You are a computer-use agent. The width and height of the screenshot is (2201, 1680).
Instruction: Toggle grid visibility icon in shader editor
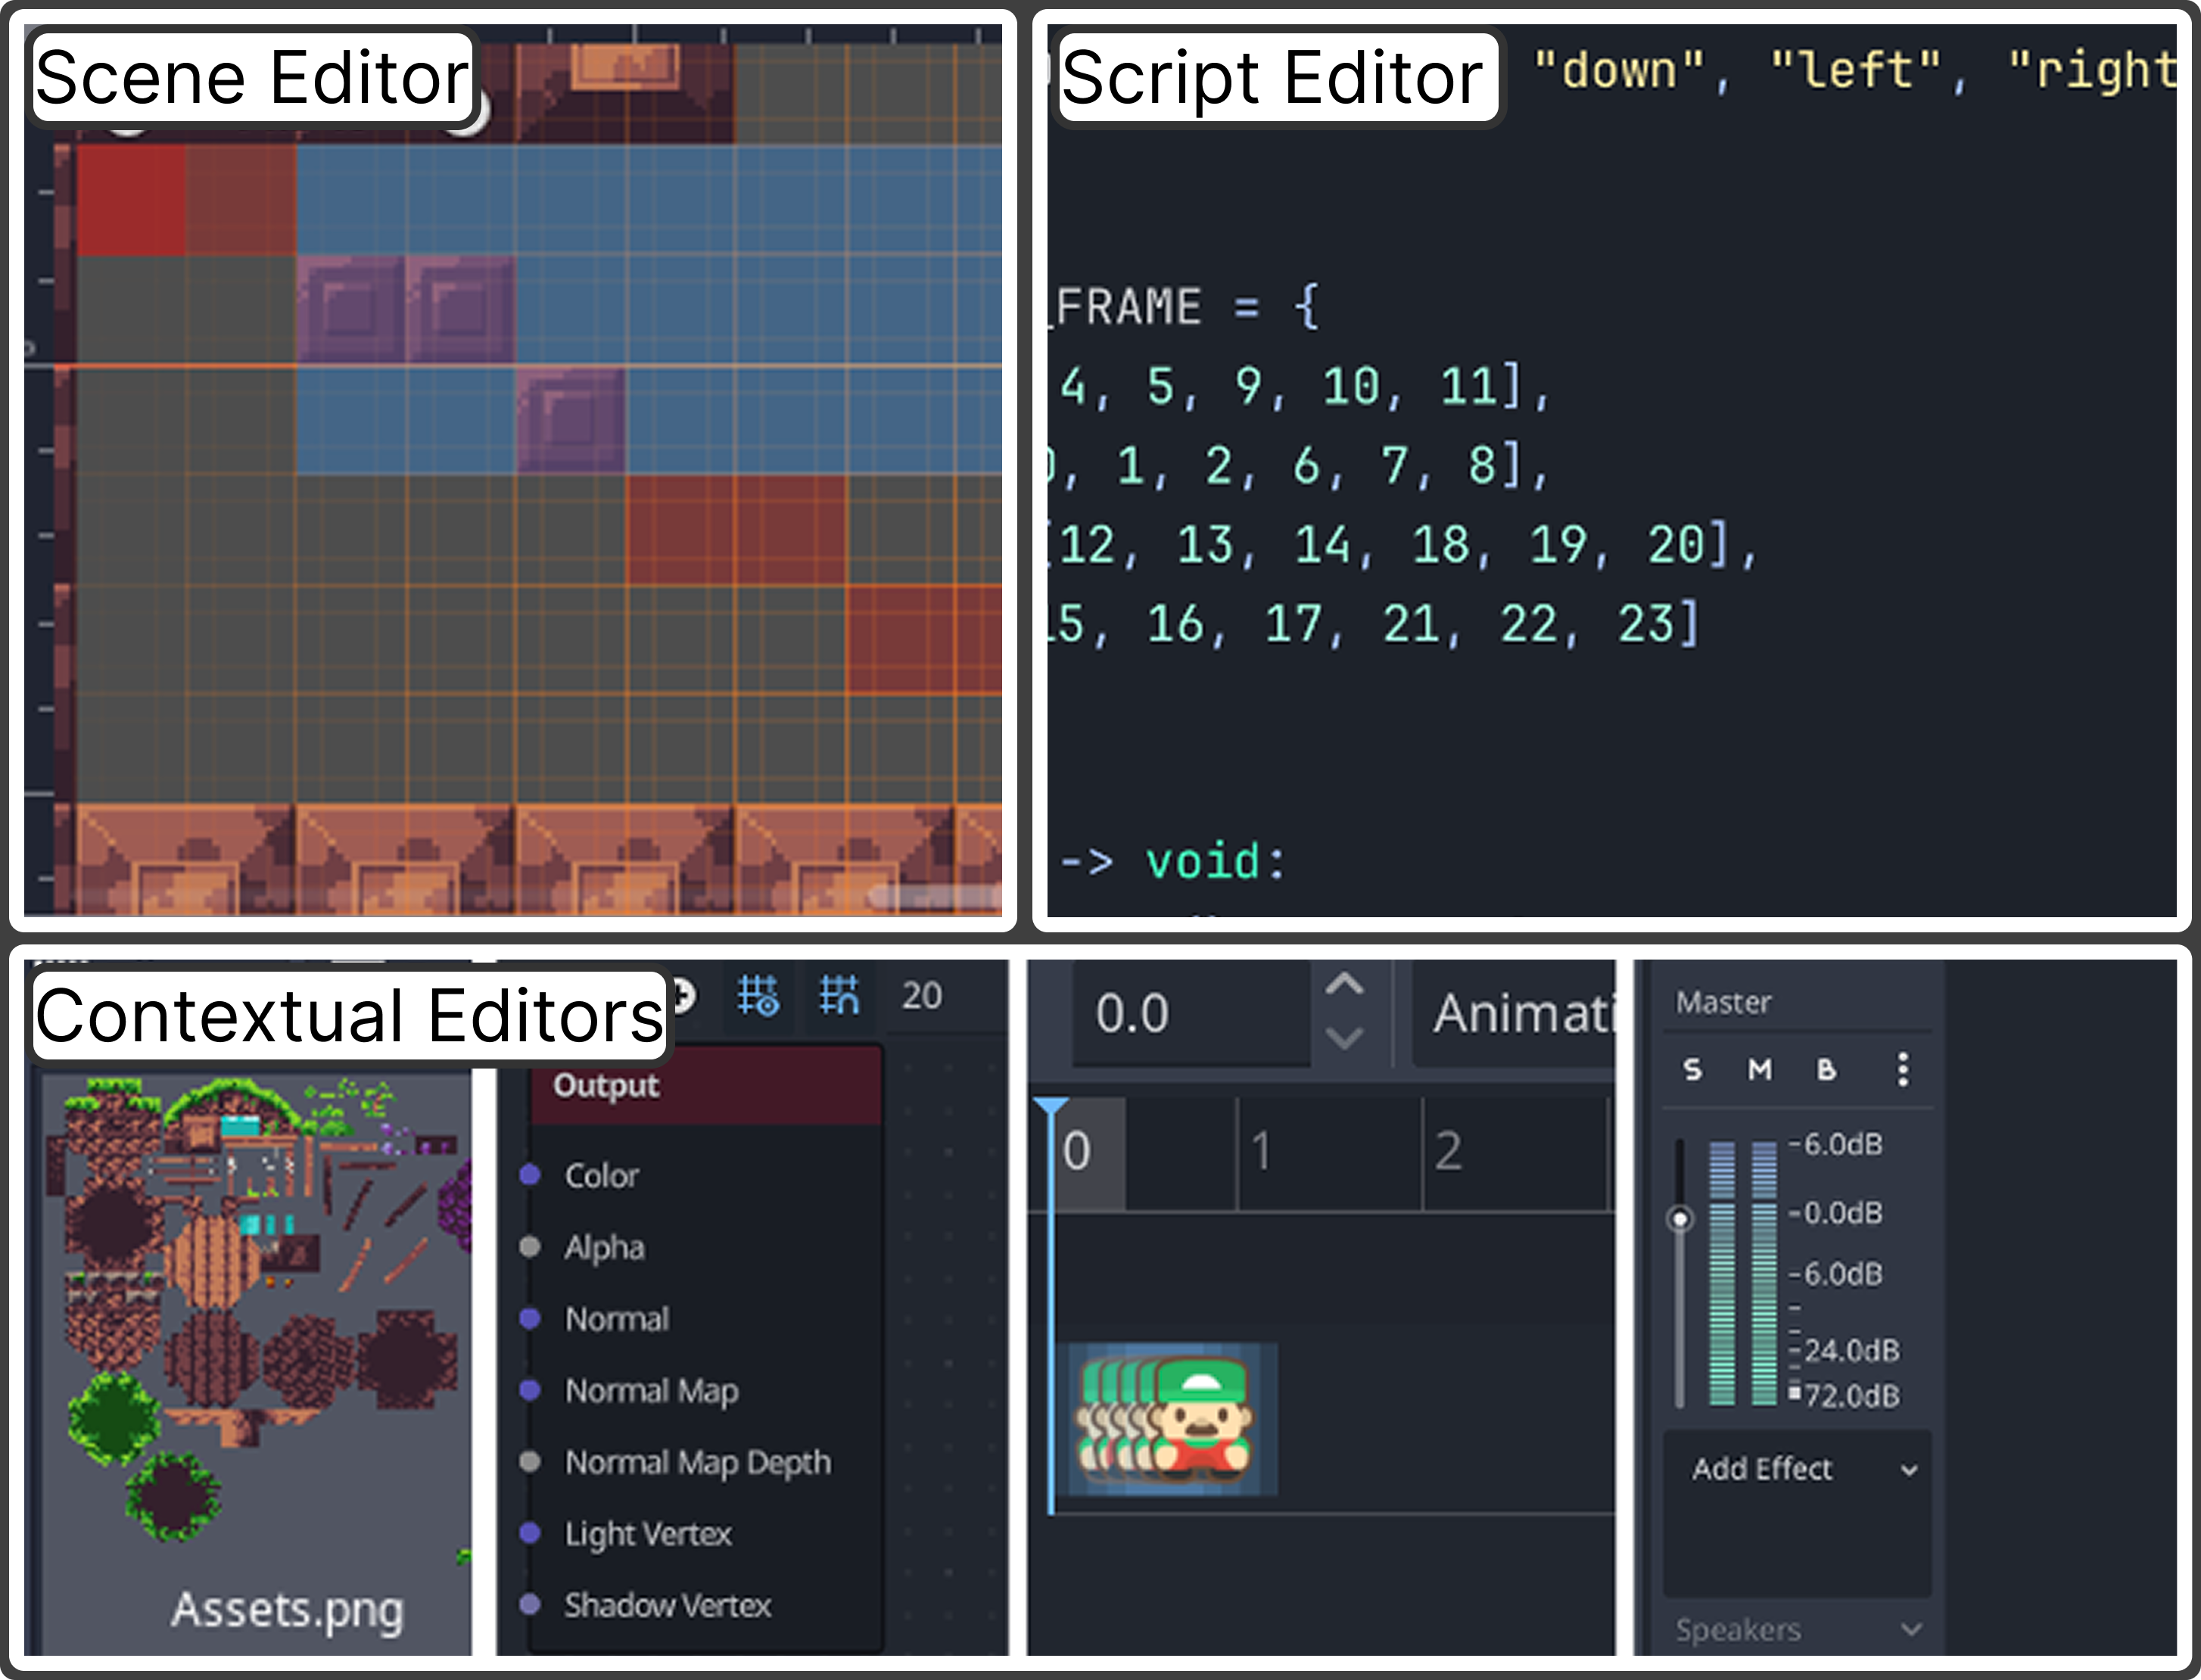757,995
